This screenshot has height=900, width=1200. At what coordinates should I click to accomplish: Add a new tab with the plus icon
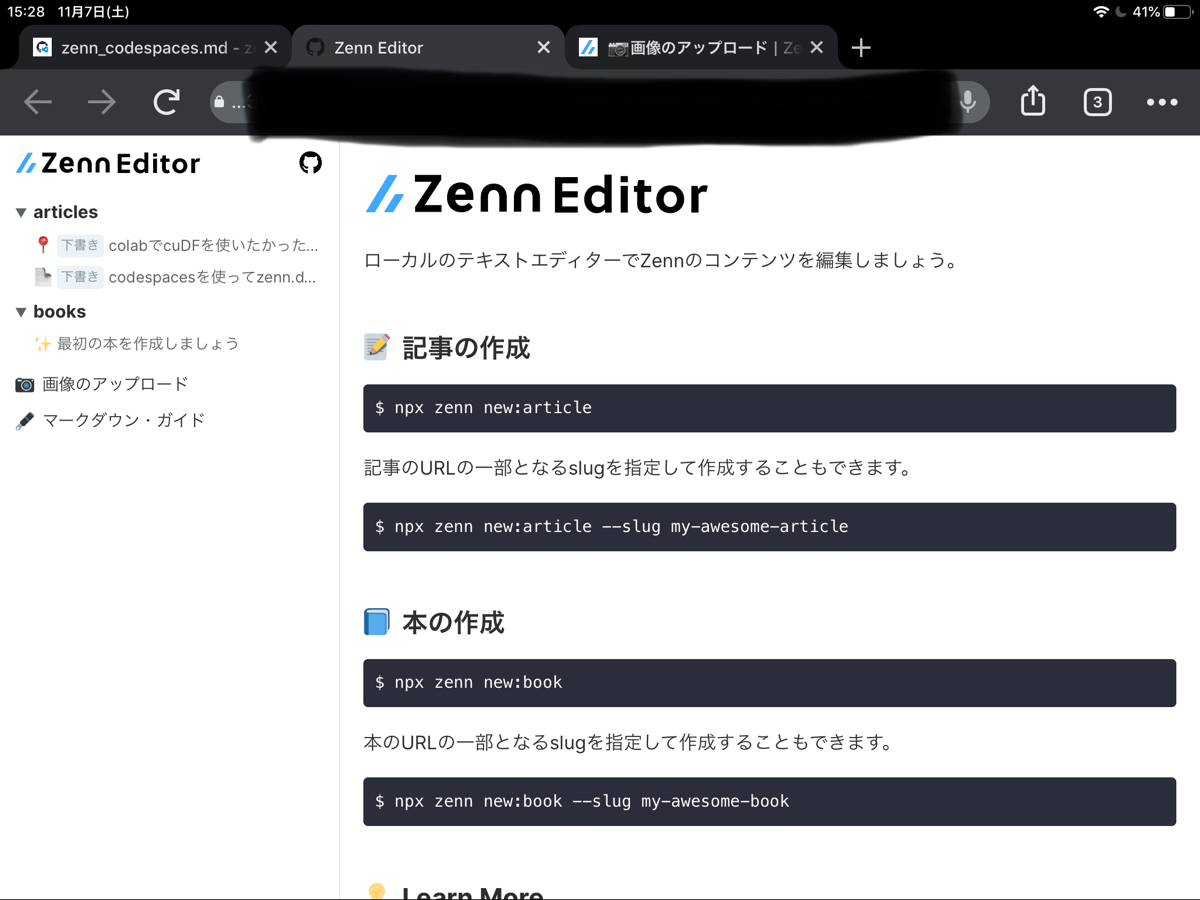pos(861,48)
